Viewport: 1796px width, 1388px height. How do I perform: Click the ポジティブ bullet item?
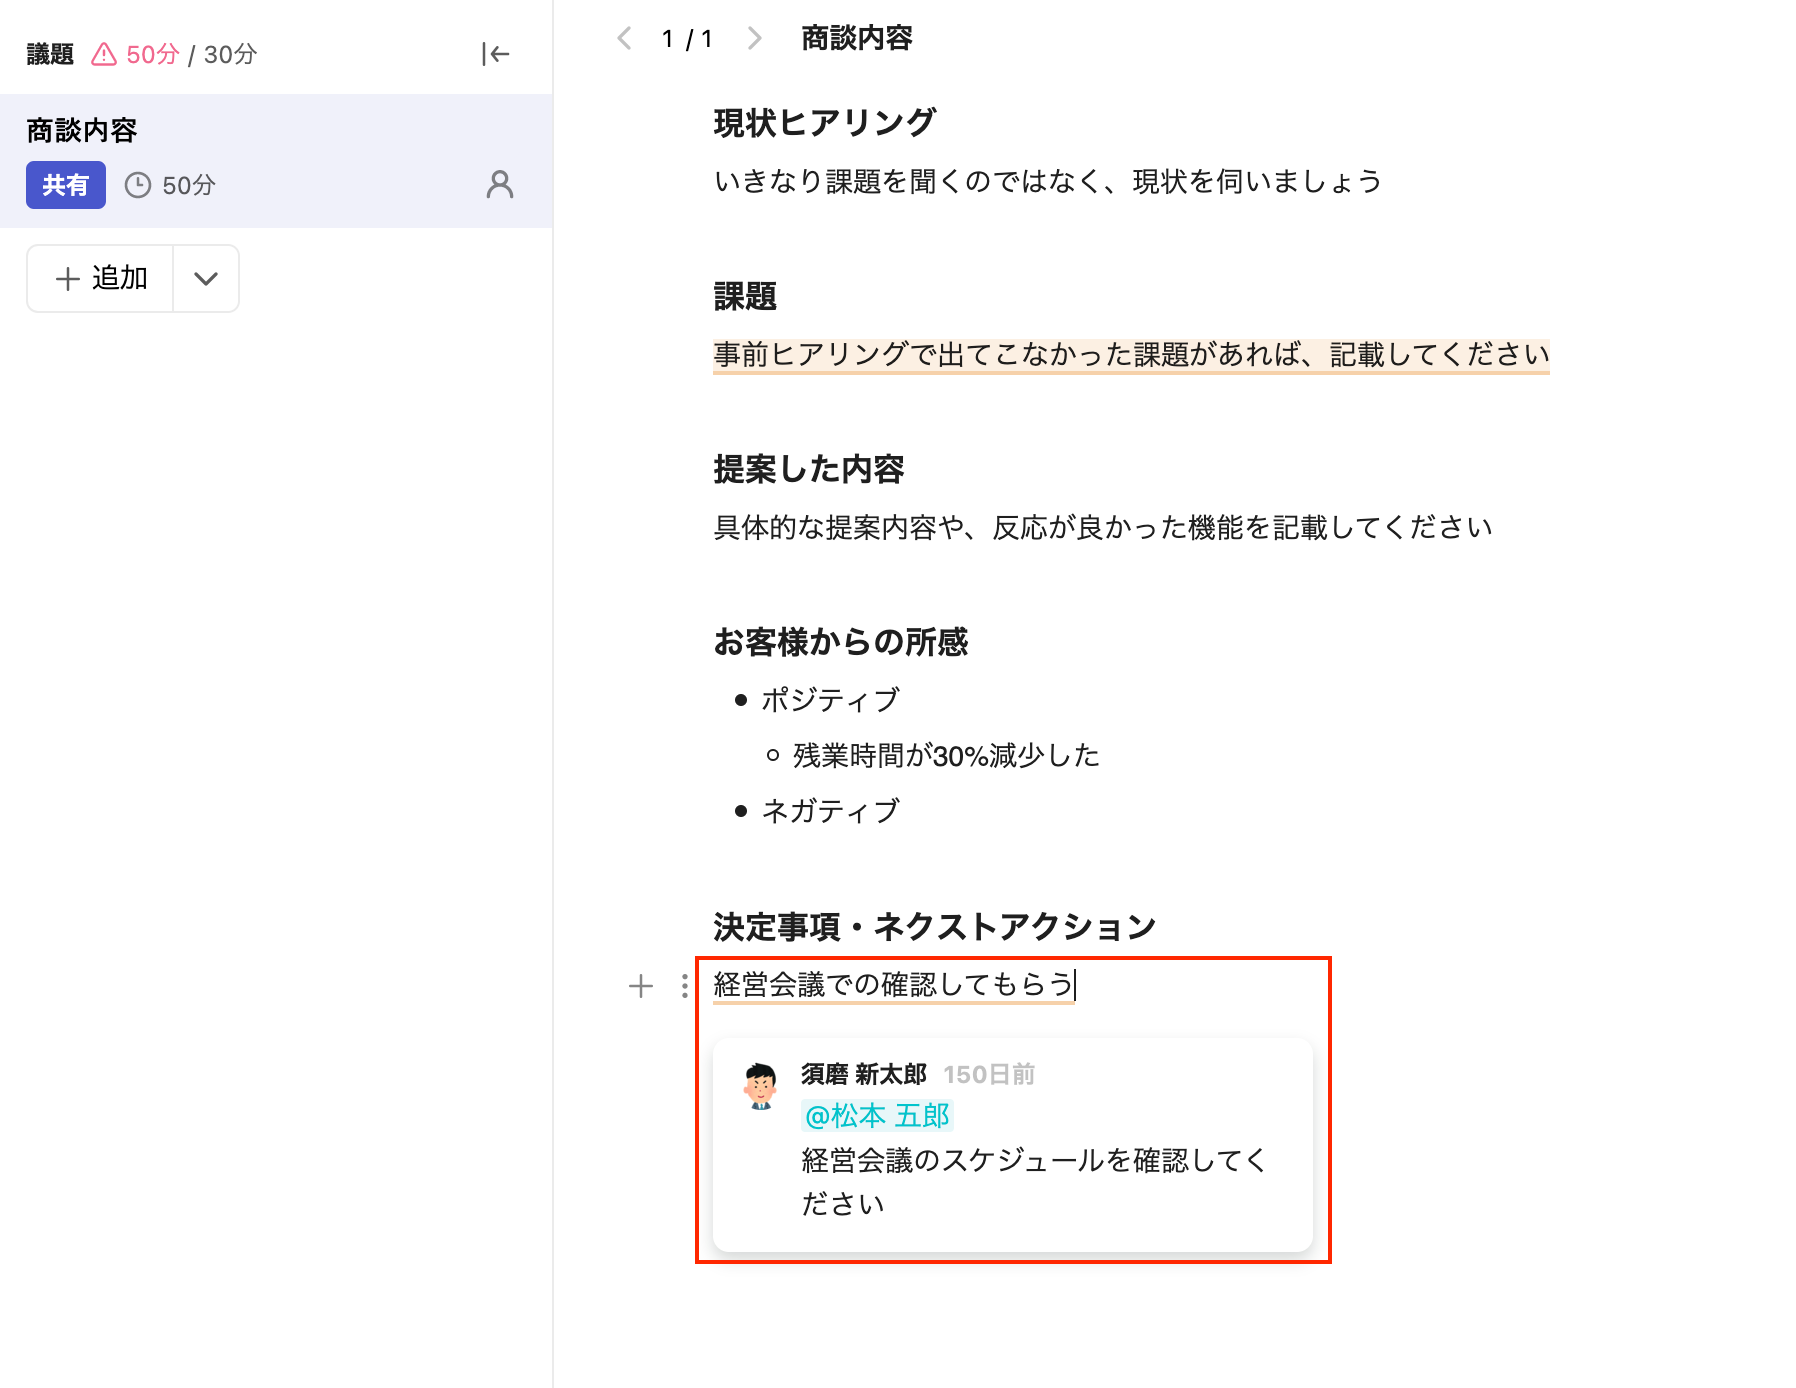(831, 699)
